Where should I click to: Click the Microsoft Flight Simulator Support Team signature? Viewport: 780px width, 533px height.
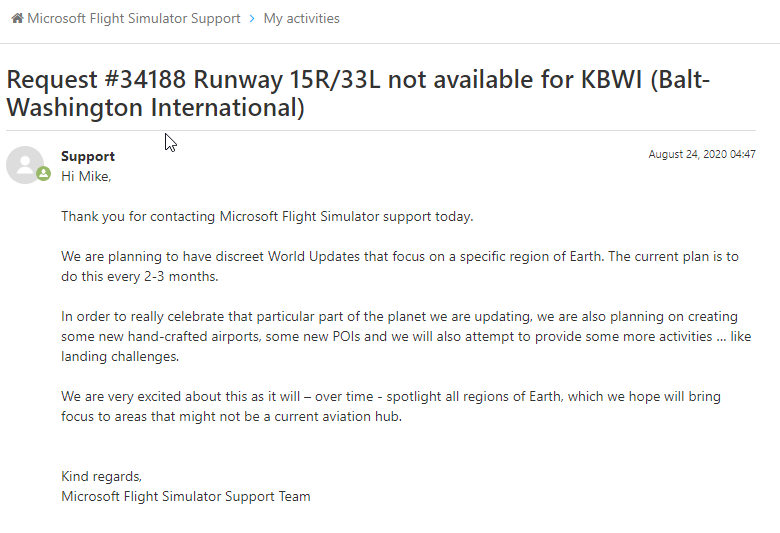click(x=186, y=497)
